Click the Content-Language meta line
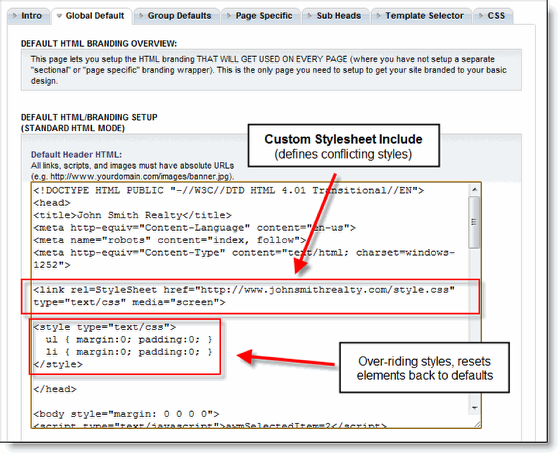Image resolution: width=560 pixels, height=455 pixels. coord(194,228)
